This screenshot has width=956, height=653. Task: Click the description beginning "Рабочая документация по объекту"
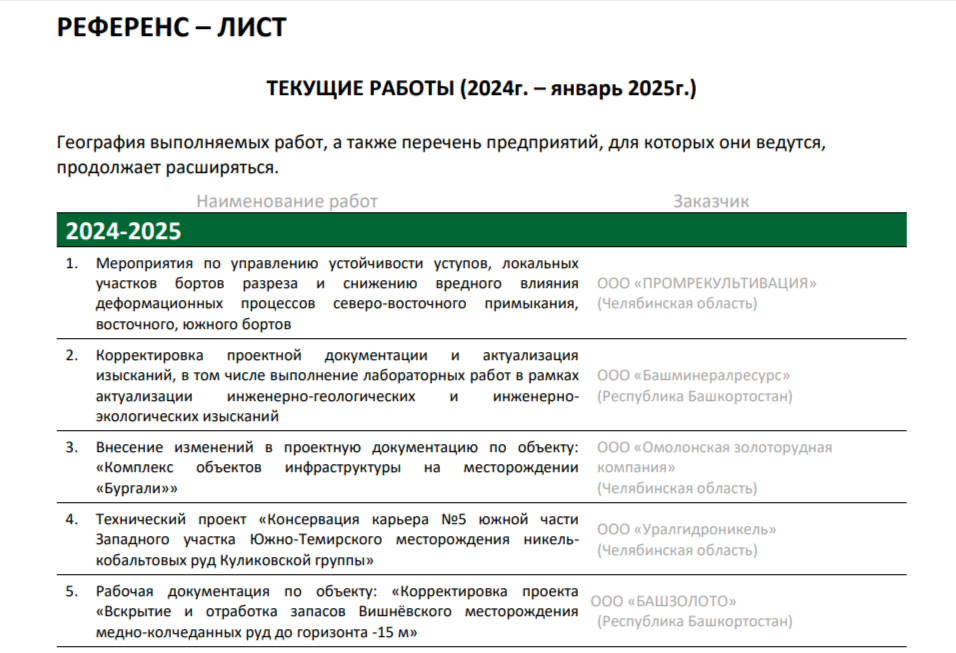[x=337, y=612]
